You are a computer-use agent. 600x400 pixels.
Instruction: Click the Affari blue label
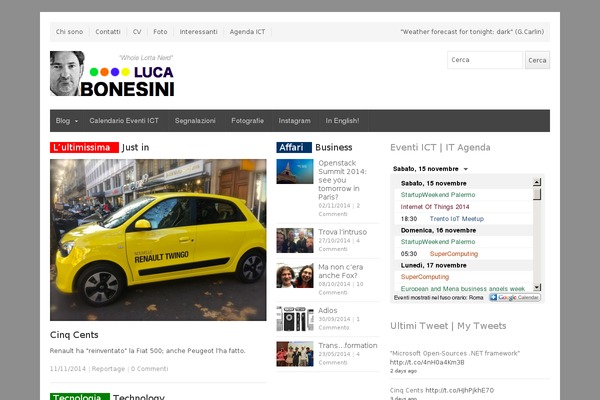[294, 147]
